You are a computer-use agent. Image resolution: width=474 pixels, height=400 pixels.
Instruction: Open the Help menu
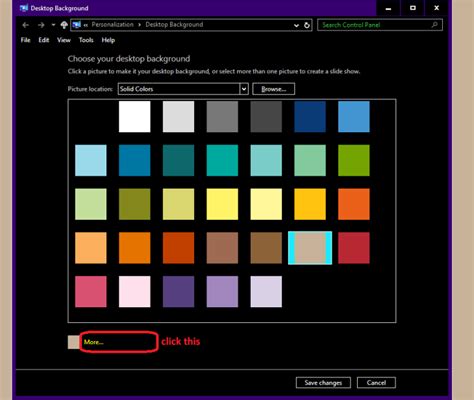108,40
